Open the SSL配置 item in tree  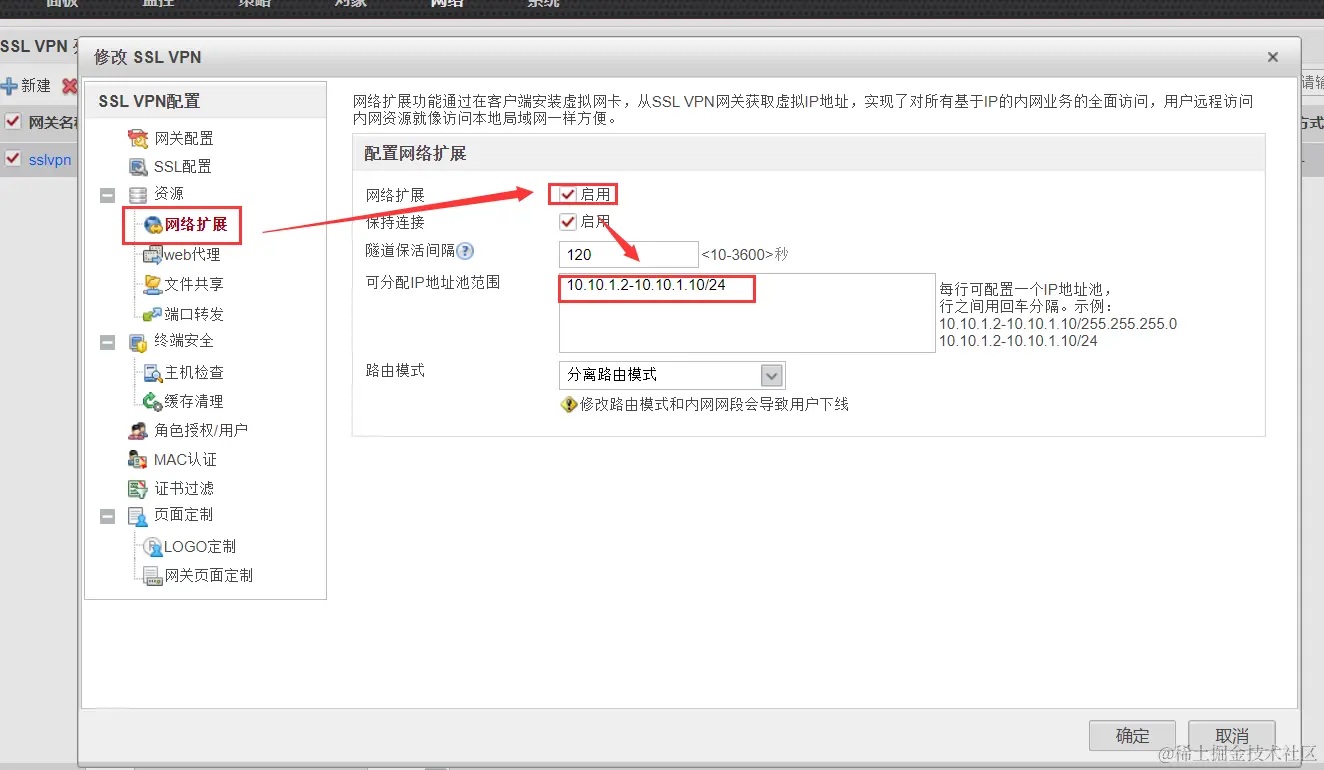(x=170, y=166)
